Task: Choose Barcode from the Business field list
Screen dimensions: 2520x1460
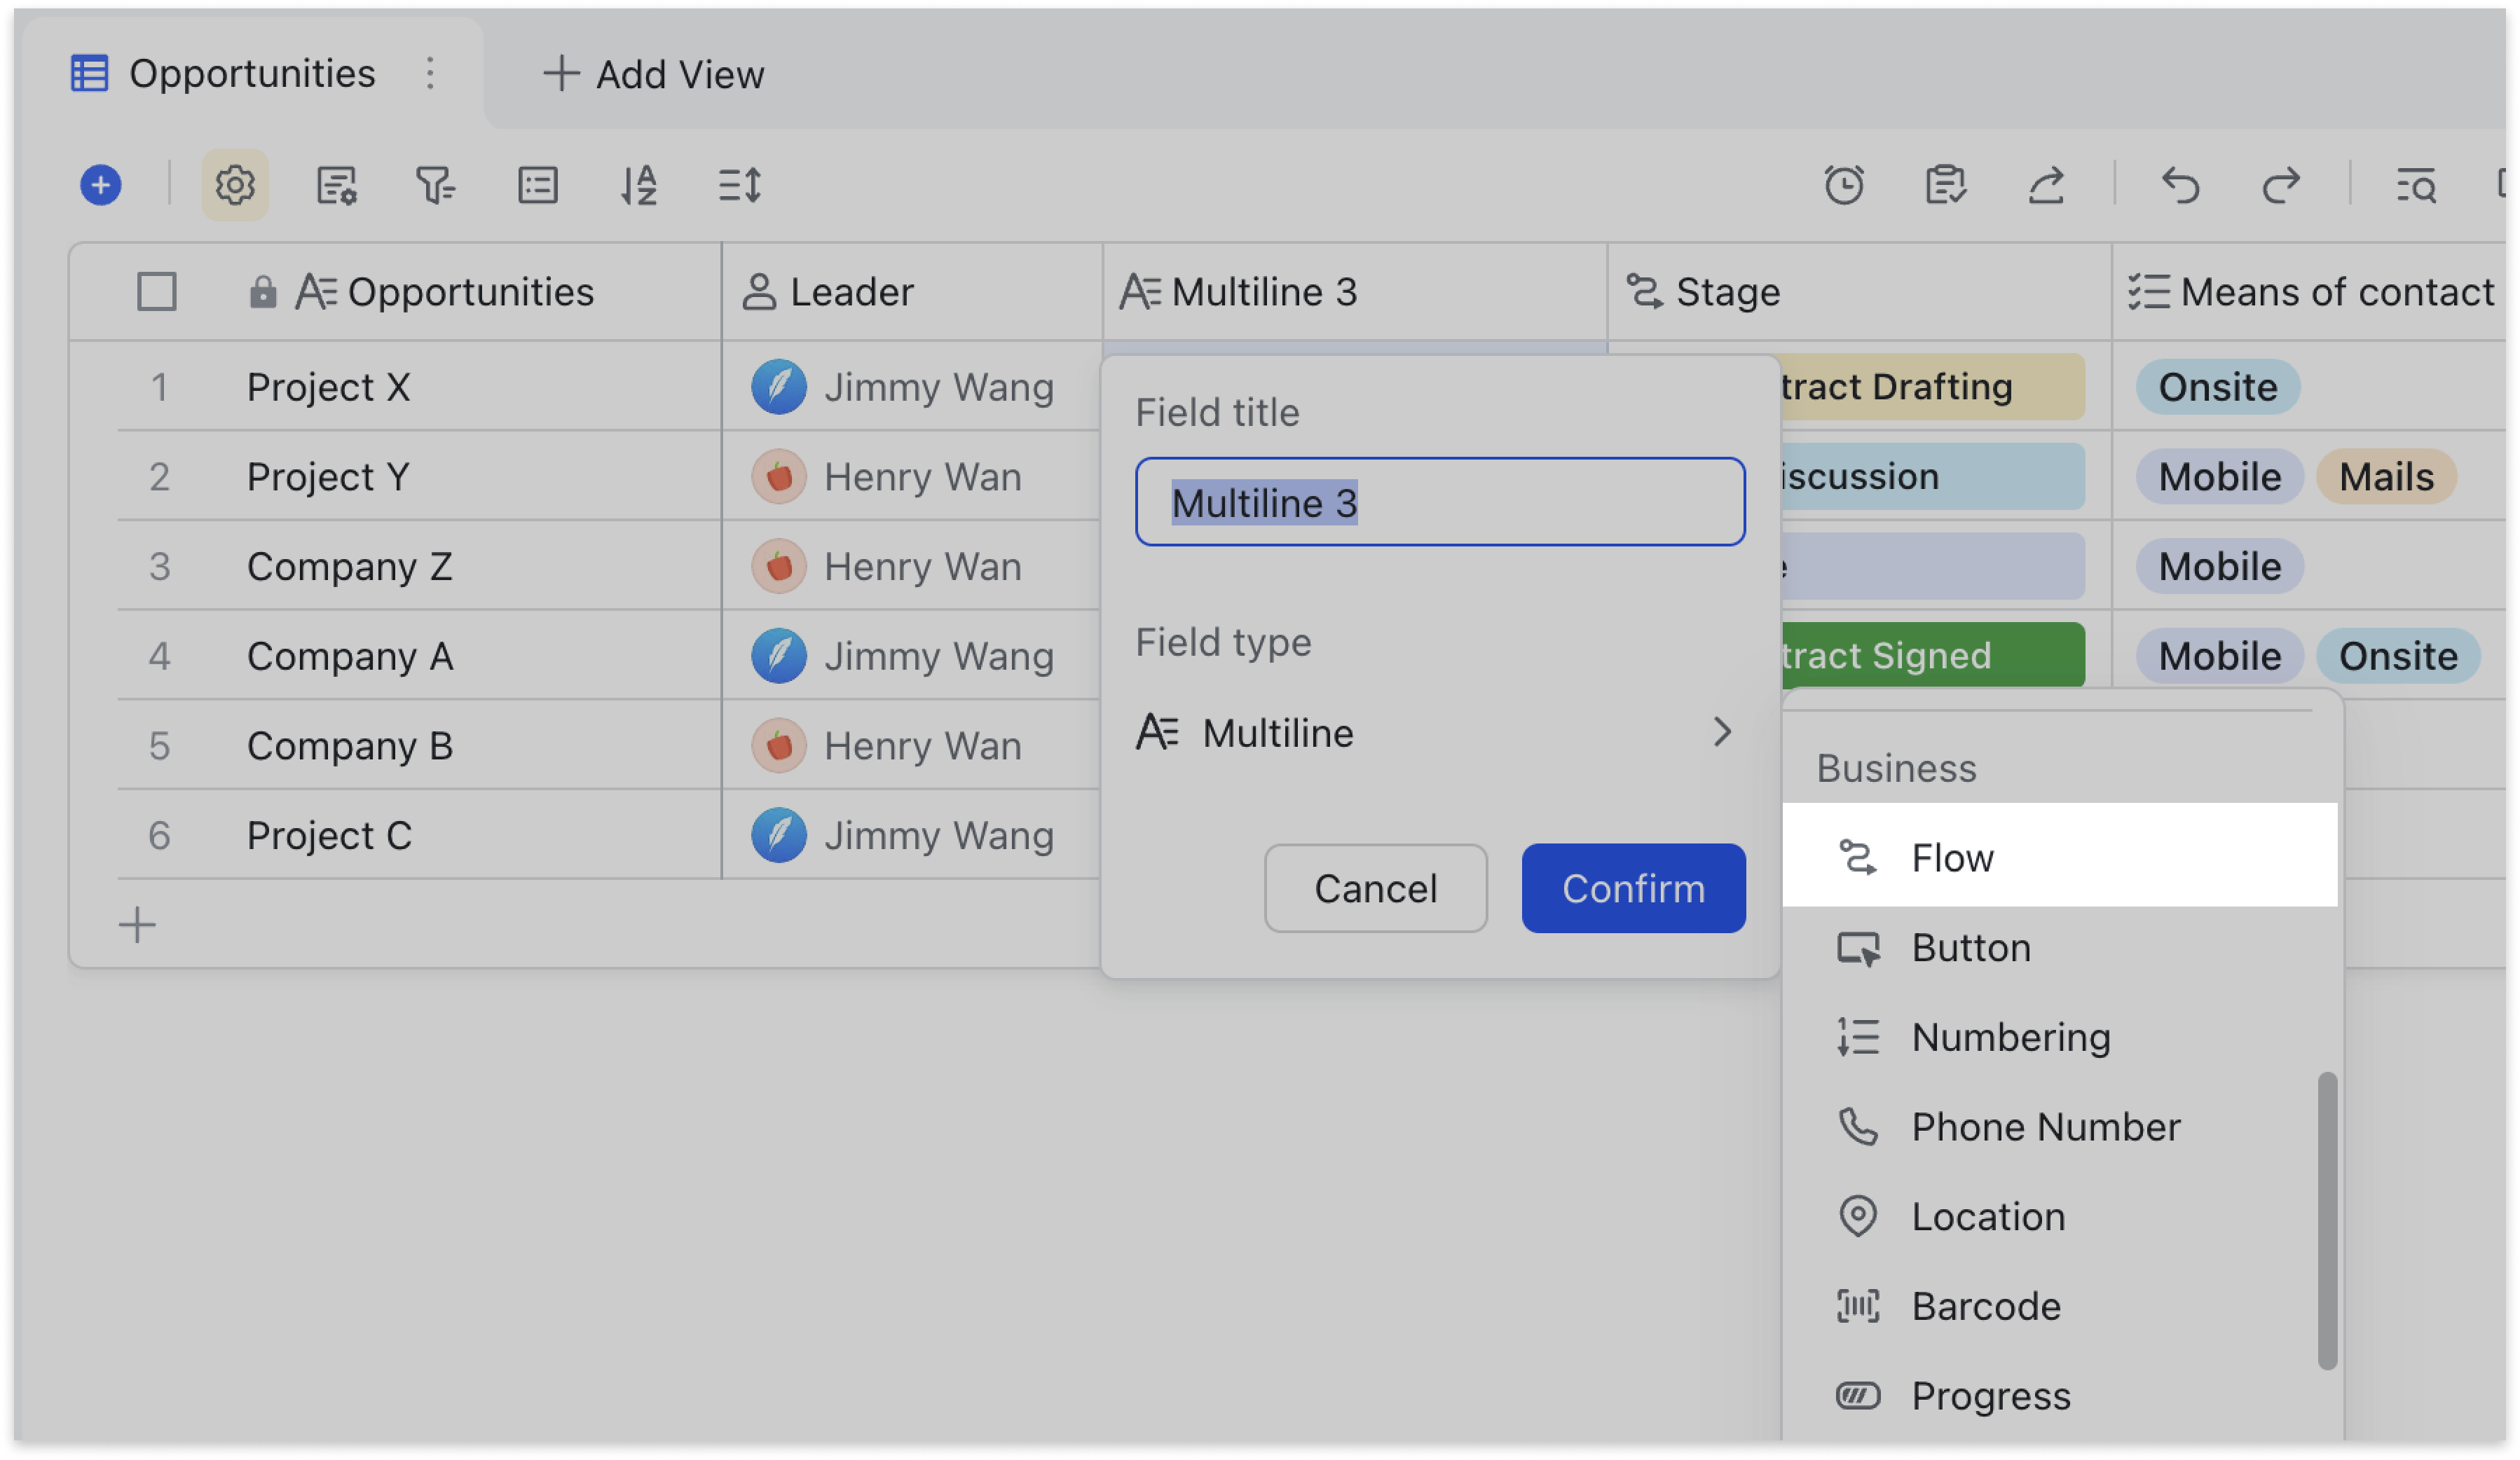Action: (x=1986, y=1306)
